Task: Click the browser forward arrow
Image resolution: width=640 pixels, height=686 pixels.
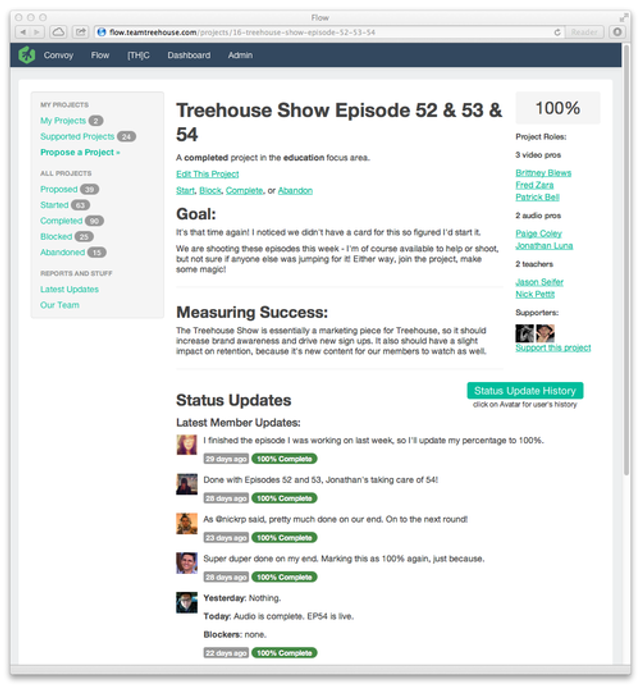Action: coord(38,32)
